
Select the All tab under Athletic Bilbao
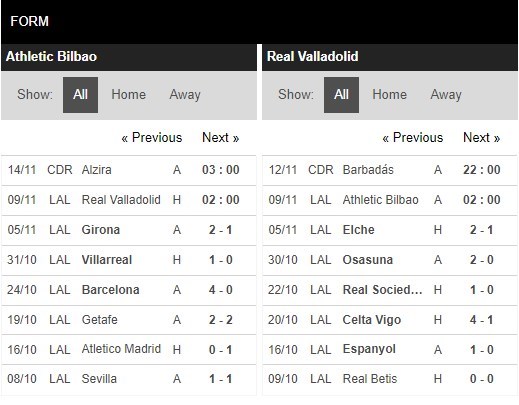pos(80,95)
